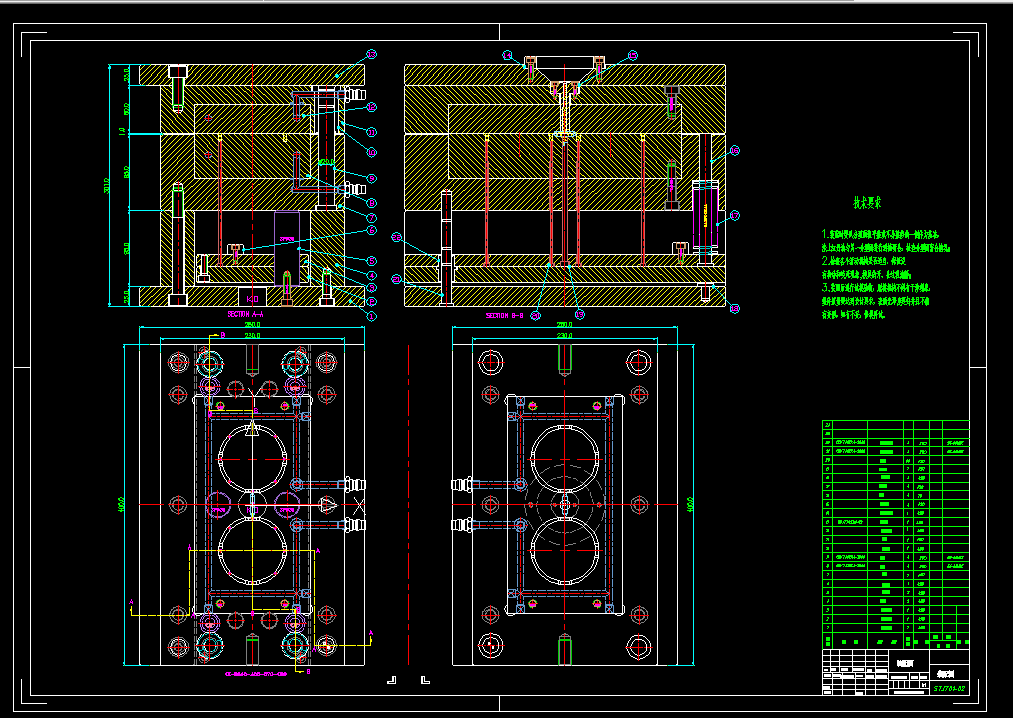The width and height of the screenshot is (1013, 718).
Task: Select part balloon 16 in section B-B
Action: coord(734,151)
